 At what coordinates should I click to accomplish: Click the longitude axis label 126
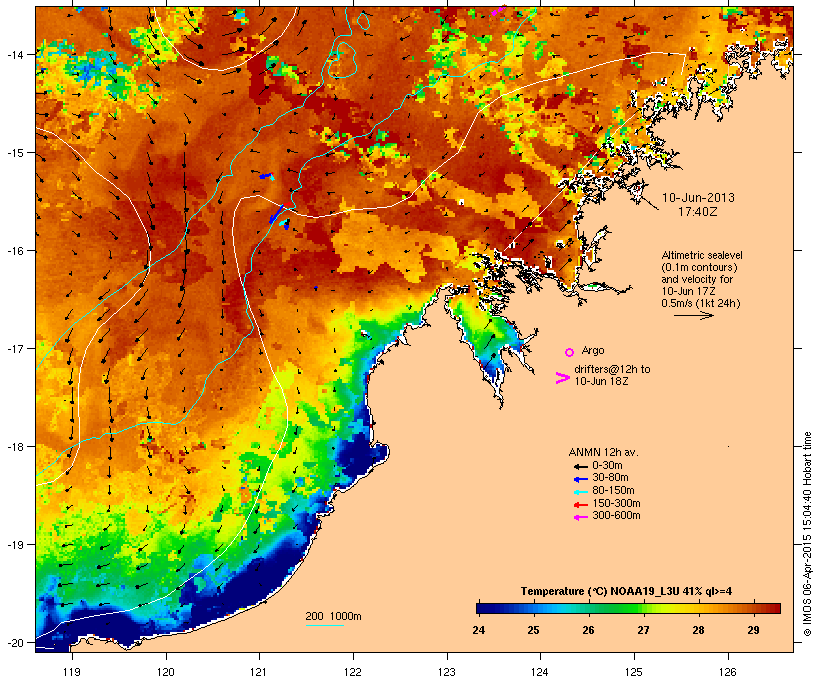[x=727, y=672]
